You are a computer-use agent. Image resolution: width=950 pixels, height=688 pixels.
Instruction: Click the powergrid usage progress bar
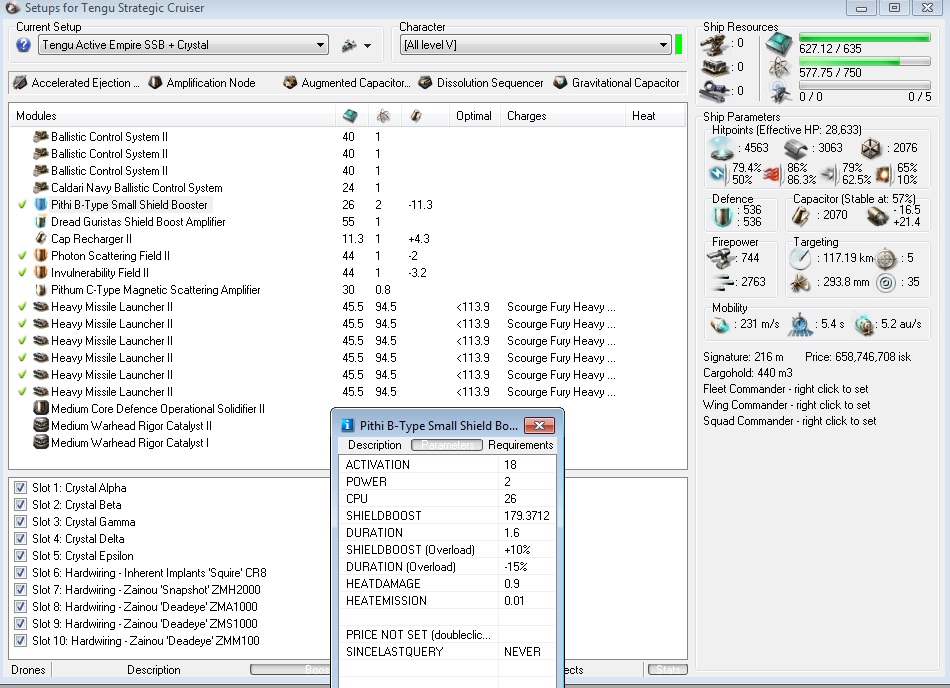click(865, 62)
